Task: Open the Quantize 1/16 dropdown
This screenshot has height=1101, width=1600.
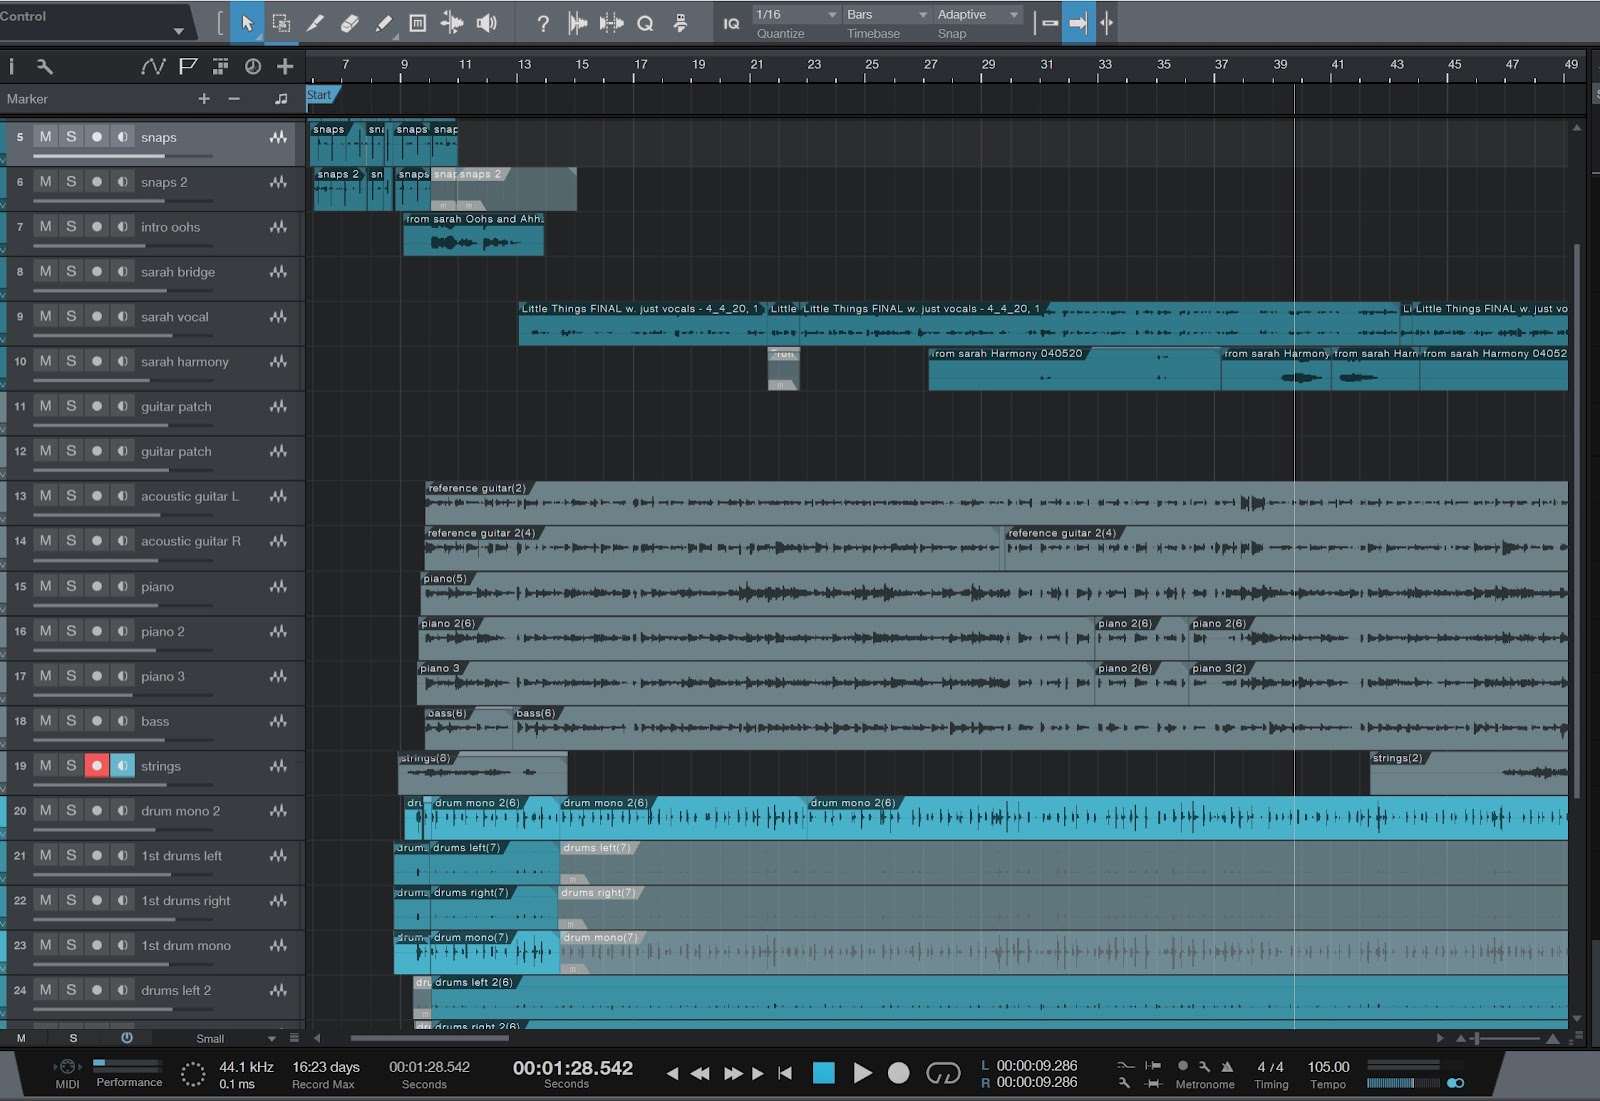Action: (x=797, y=15)
